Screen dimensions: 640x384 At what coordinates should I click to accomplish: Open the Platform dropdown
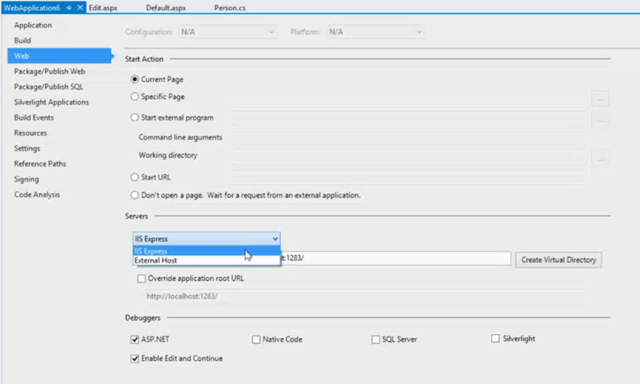click(376, 32)
